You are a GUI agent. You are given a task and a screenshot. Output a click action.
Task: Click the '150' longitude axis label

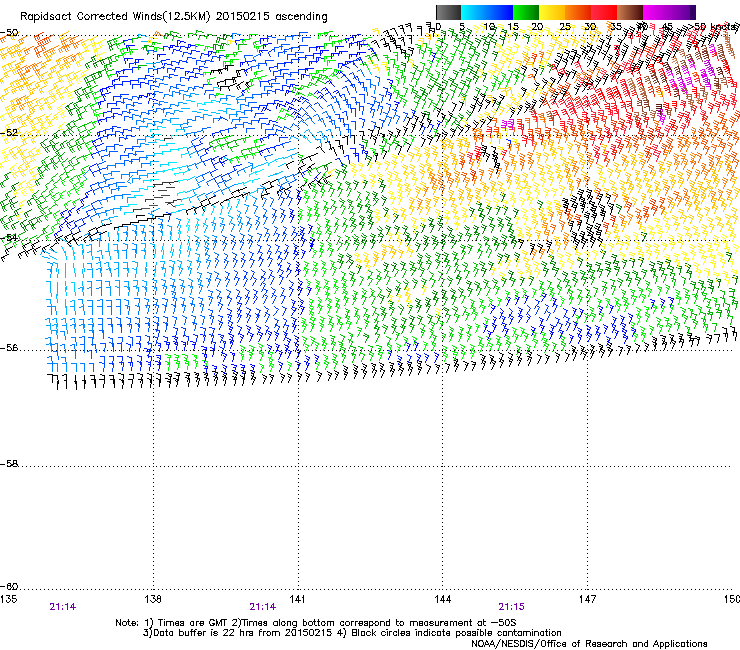[732, 599]
